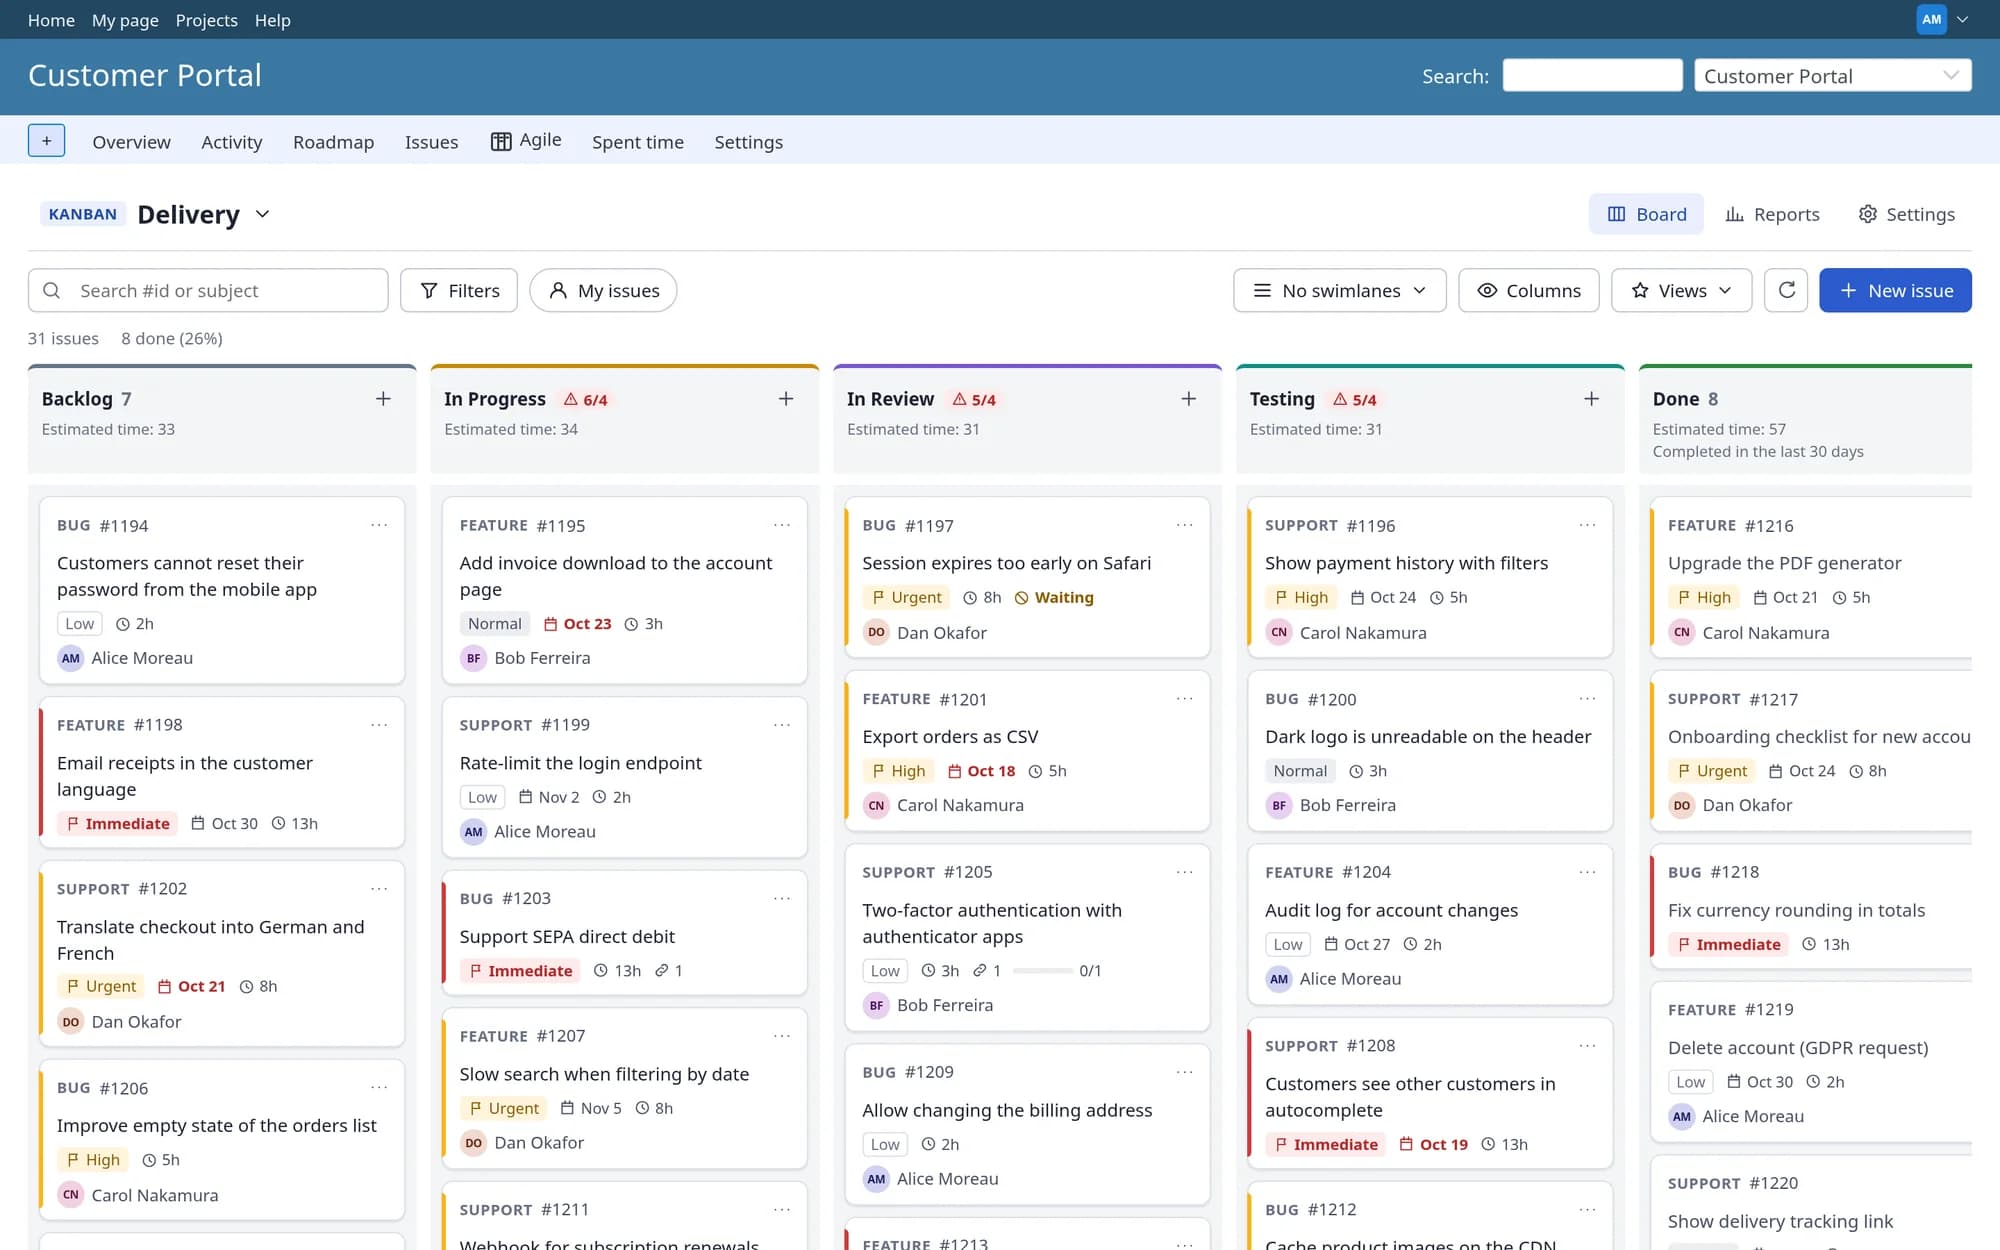
Task: Click the Oct 19 due date on card #1208
Action: tap(1433, 1144)
